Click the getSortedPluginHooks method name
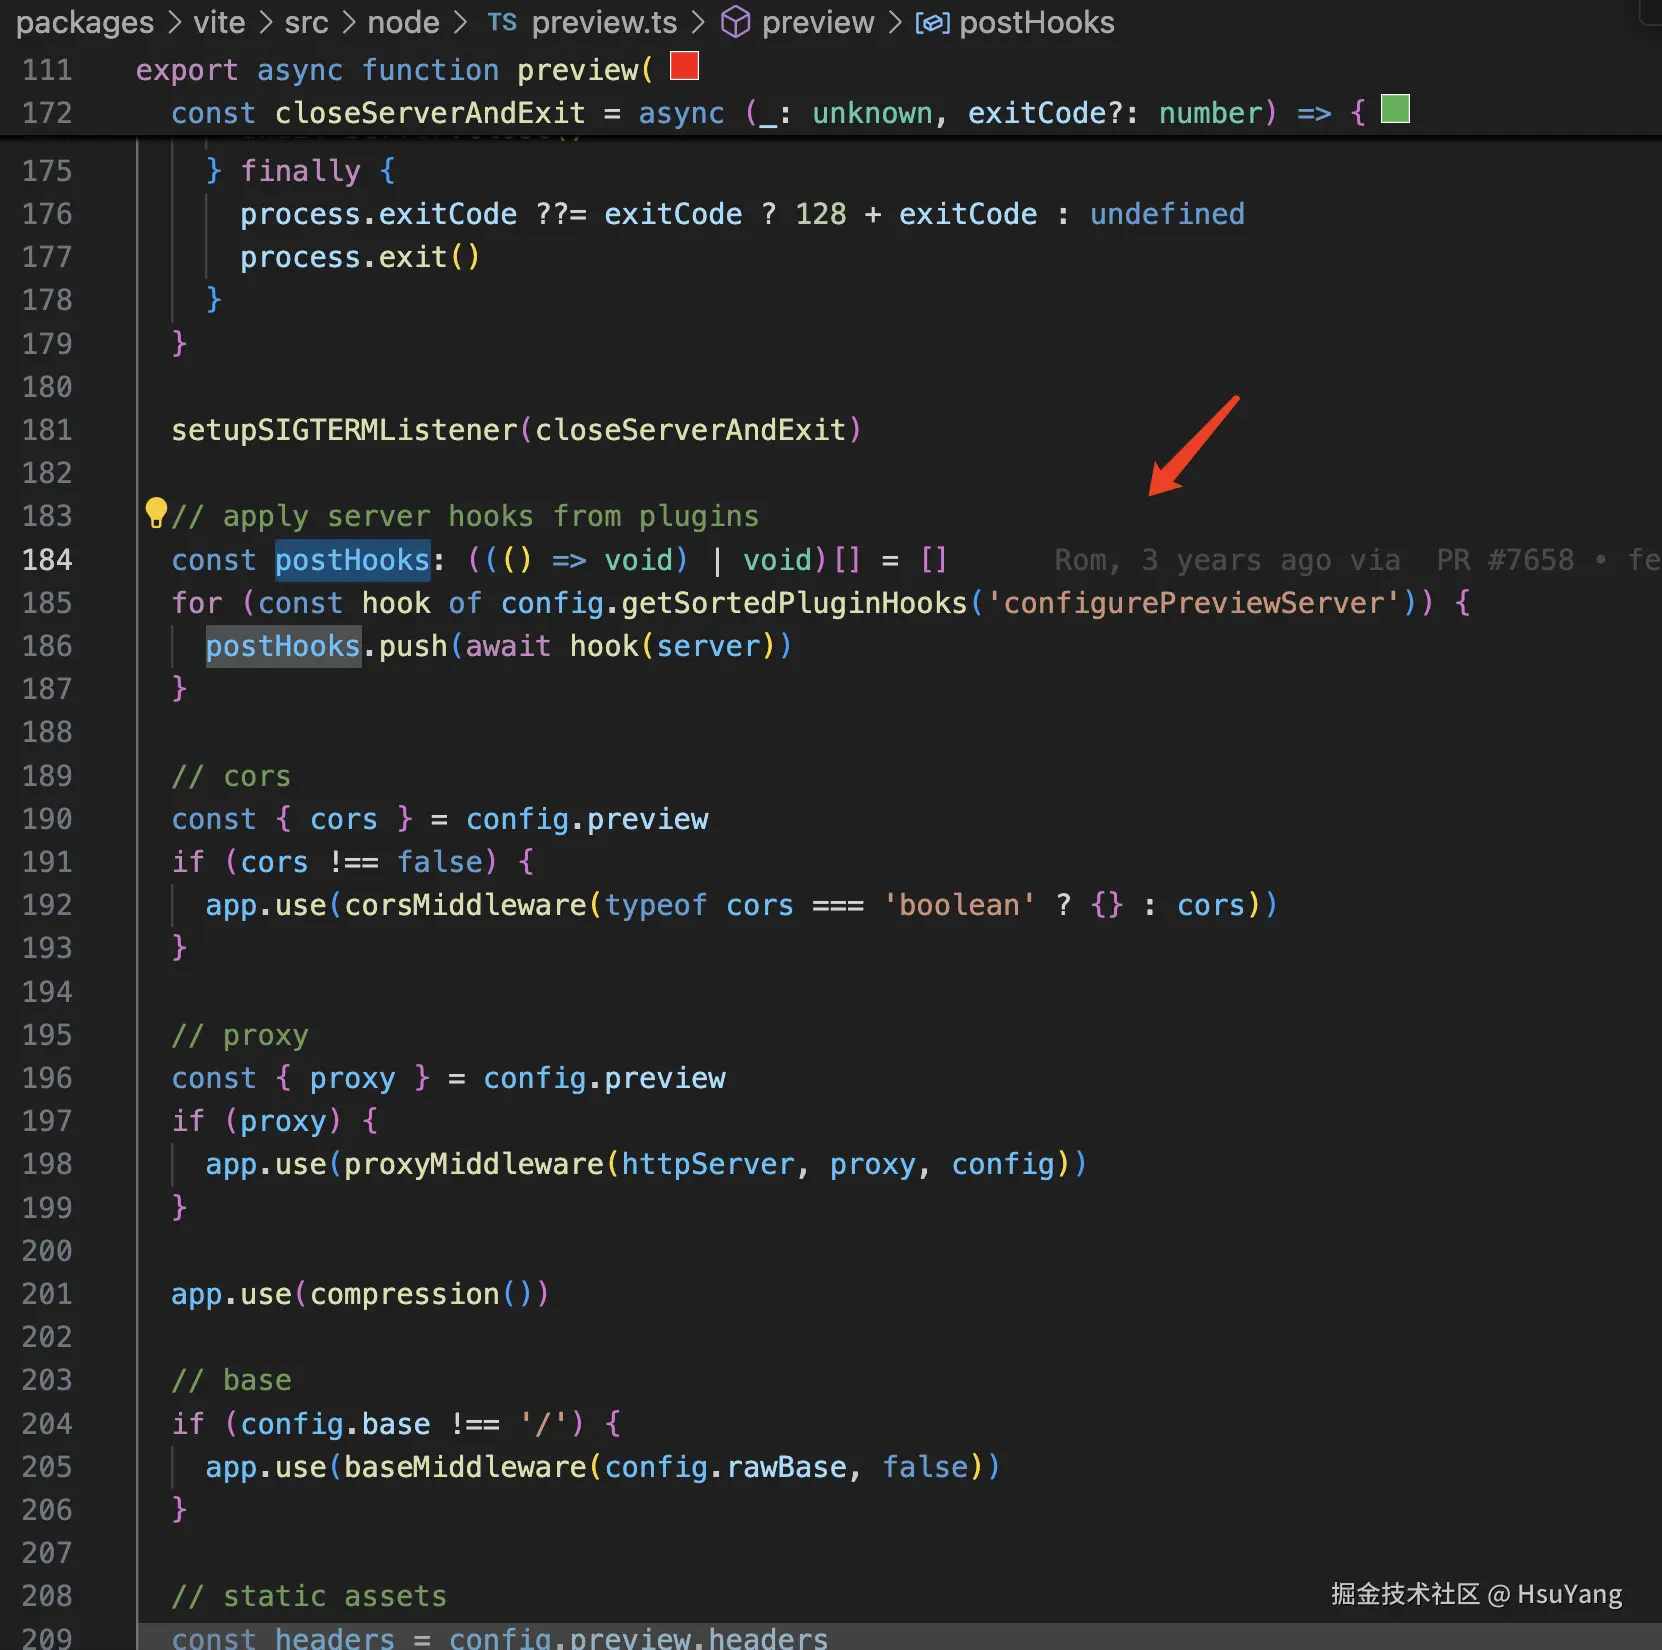Image resolution: width=1662 pixels, height=1650 pixels. 794,603
